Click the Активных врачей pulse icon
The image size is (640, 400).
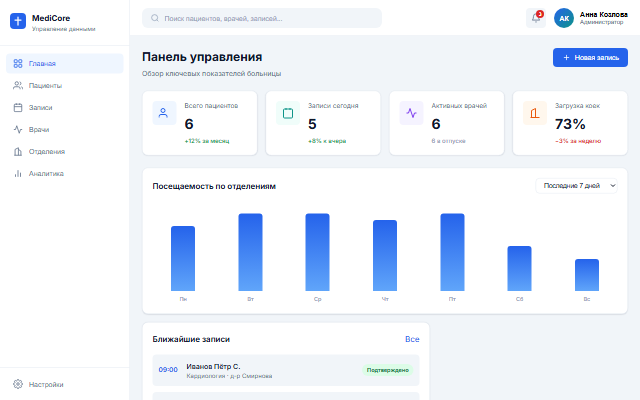[411, 113]
